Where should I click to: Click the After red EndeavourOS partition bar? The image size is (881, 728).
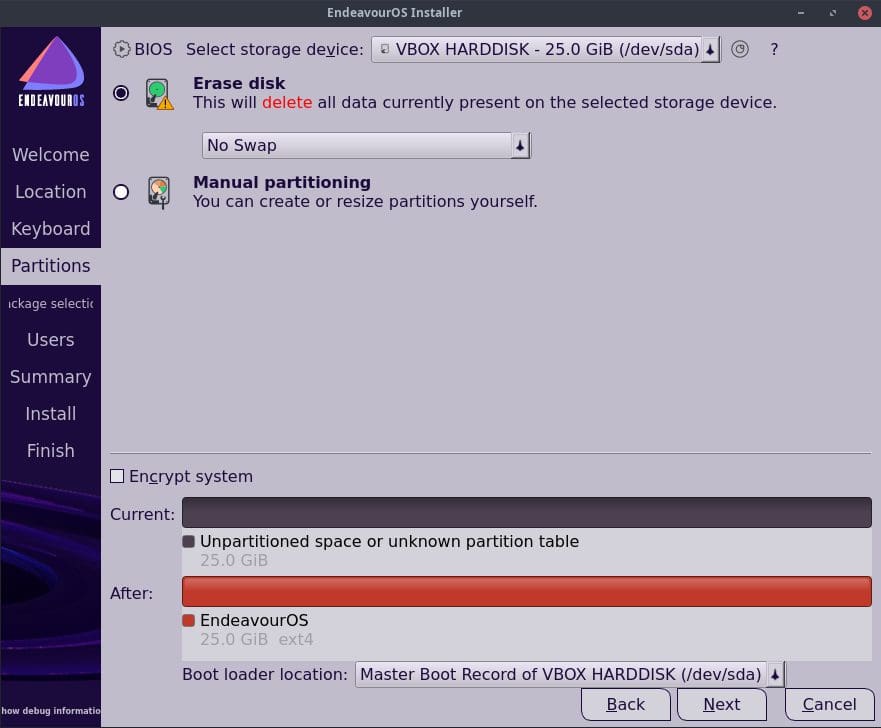click(526, 592)
